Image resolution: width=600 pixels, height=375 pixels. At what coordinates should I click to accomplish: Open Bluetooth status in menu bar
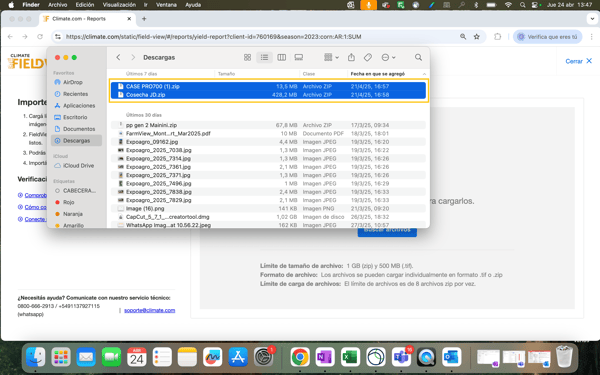[x=476, y=5]
